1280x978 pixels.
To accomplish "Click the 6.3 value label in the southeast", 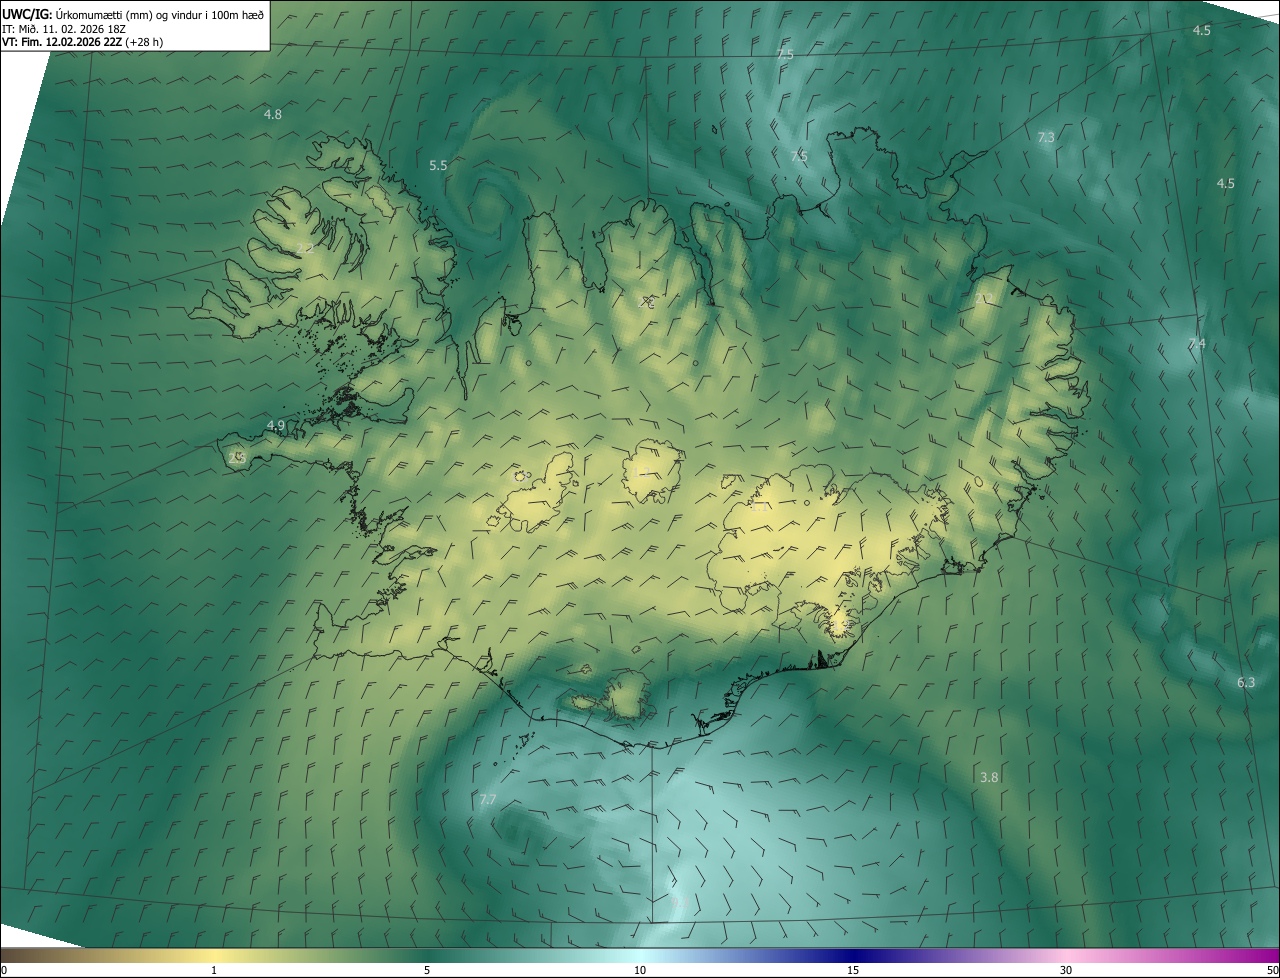I will [x=1245, y=682].
